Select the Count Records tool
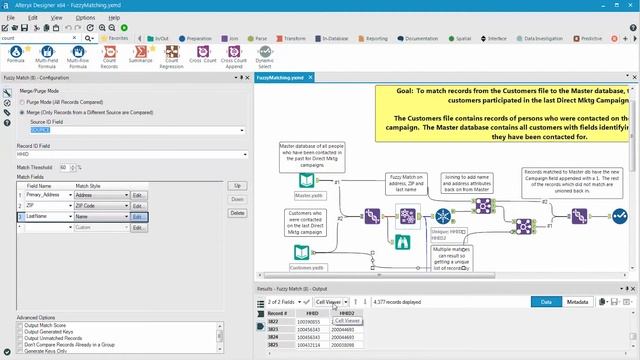Viewport: 640px width, 360px height. pyautogui.click(x=109, y=57)
